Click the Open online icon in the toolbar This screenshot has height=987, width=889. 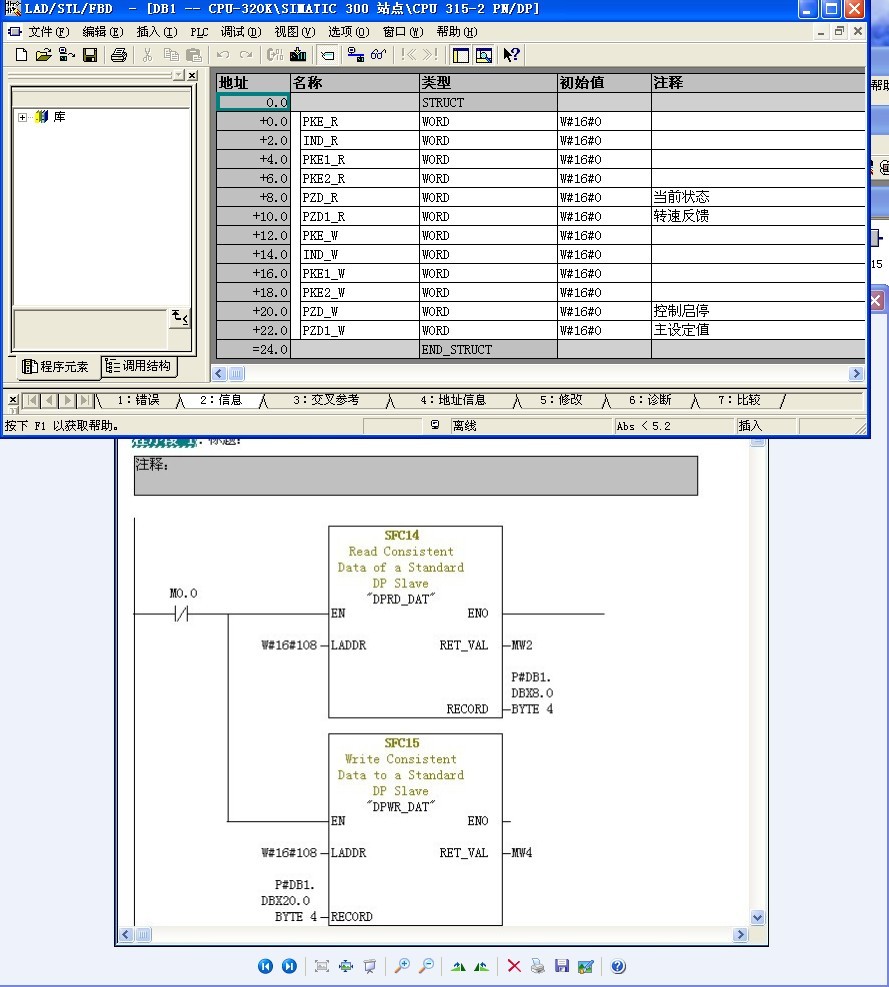[66, 55]
